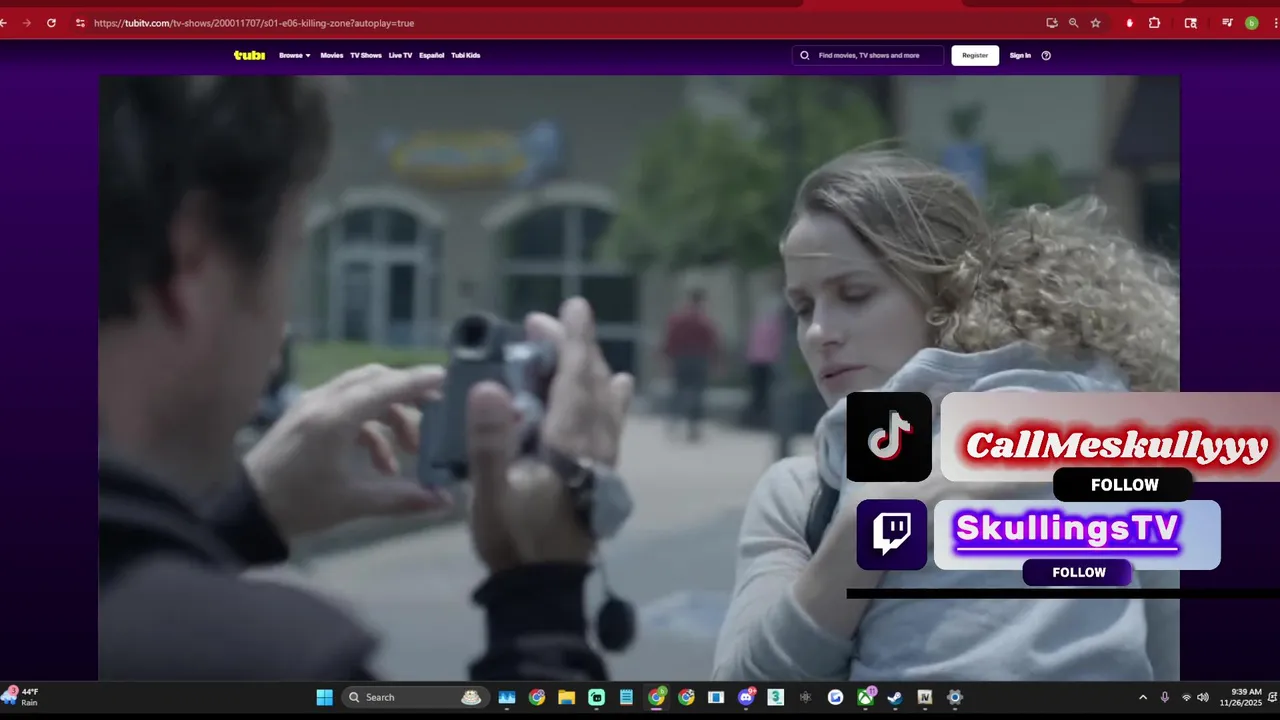The height and width of the screenshot is (720, 1280).
Task: Click the magnifier icon in Tubi search
Action: click(805, 55)
